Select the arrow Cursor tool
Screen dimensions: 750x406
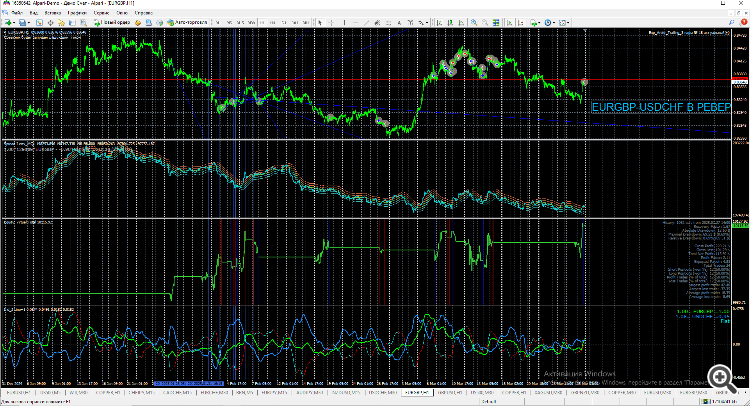pos(320,22)
